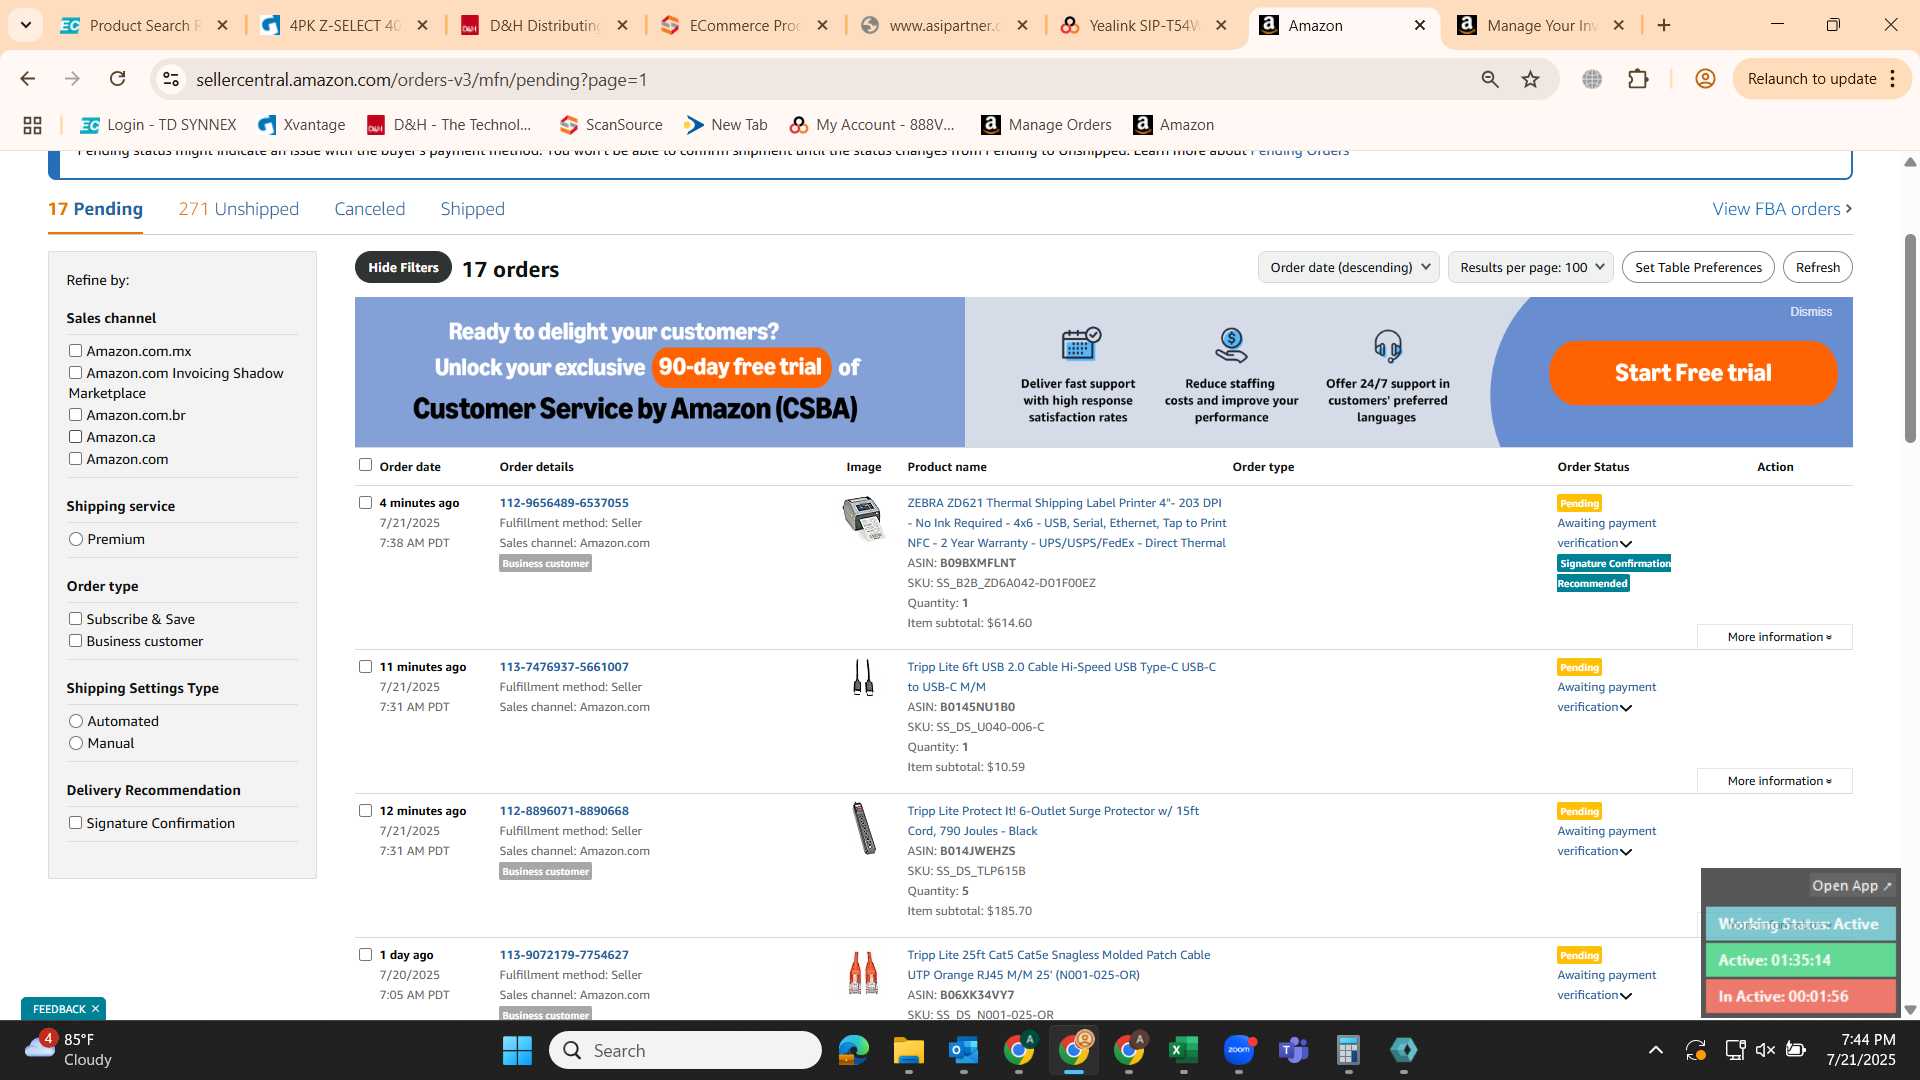Screen dimensions: 1920x1080
Task: Open Microsoft Teams from taskbar
Action: pos(1293,1050)
